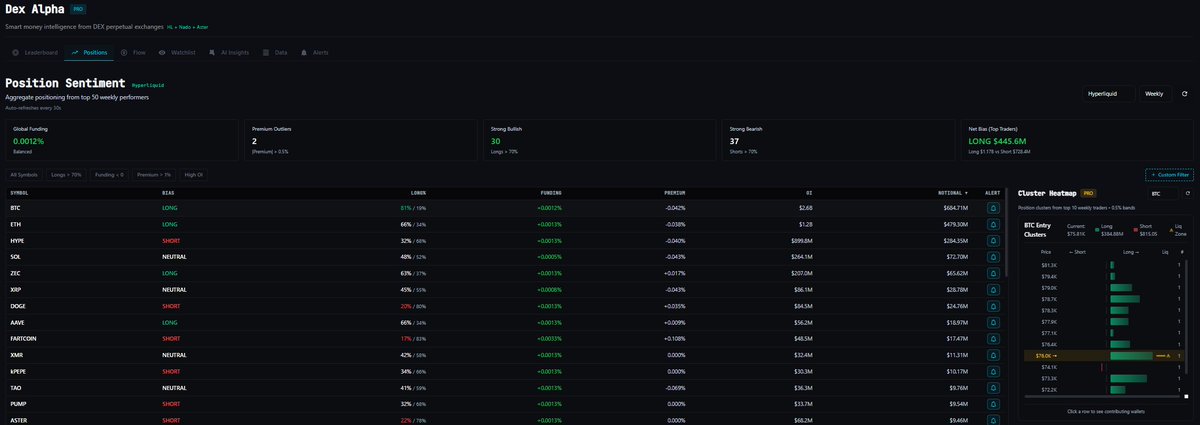
Task: Set alert bell for DOGE row
Action: [x=993, y=306]
